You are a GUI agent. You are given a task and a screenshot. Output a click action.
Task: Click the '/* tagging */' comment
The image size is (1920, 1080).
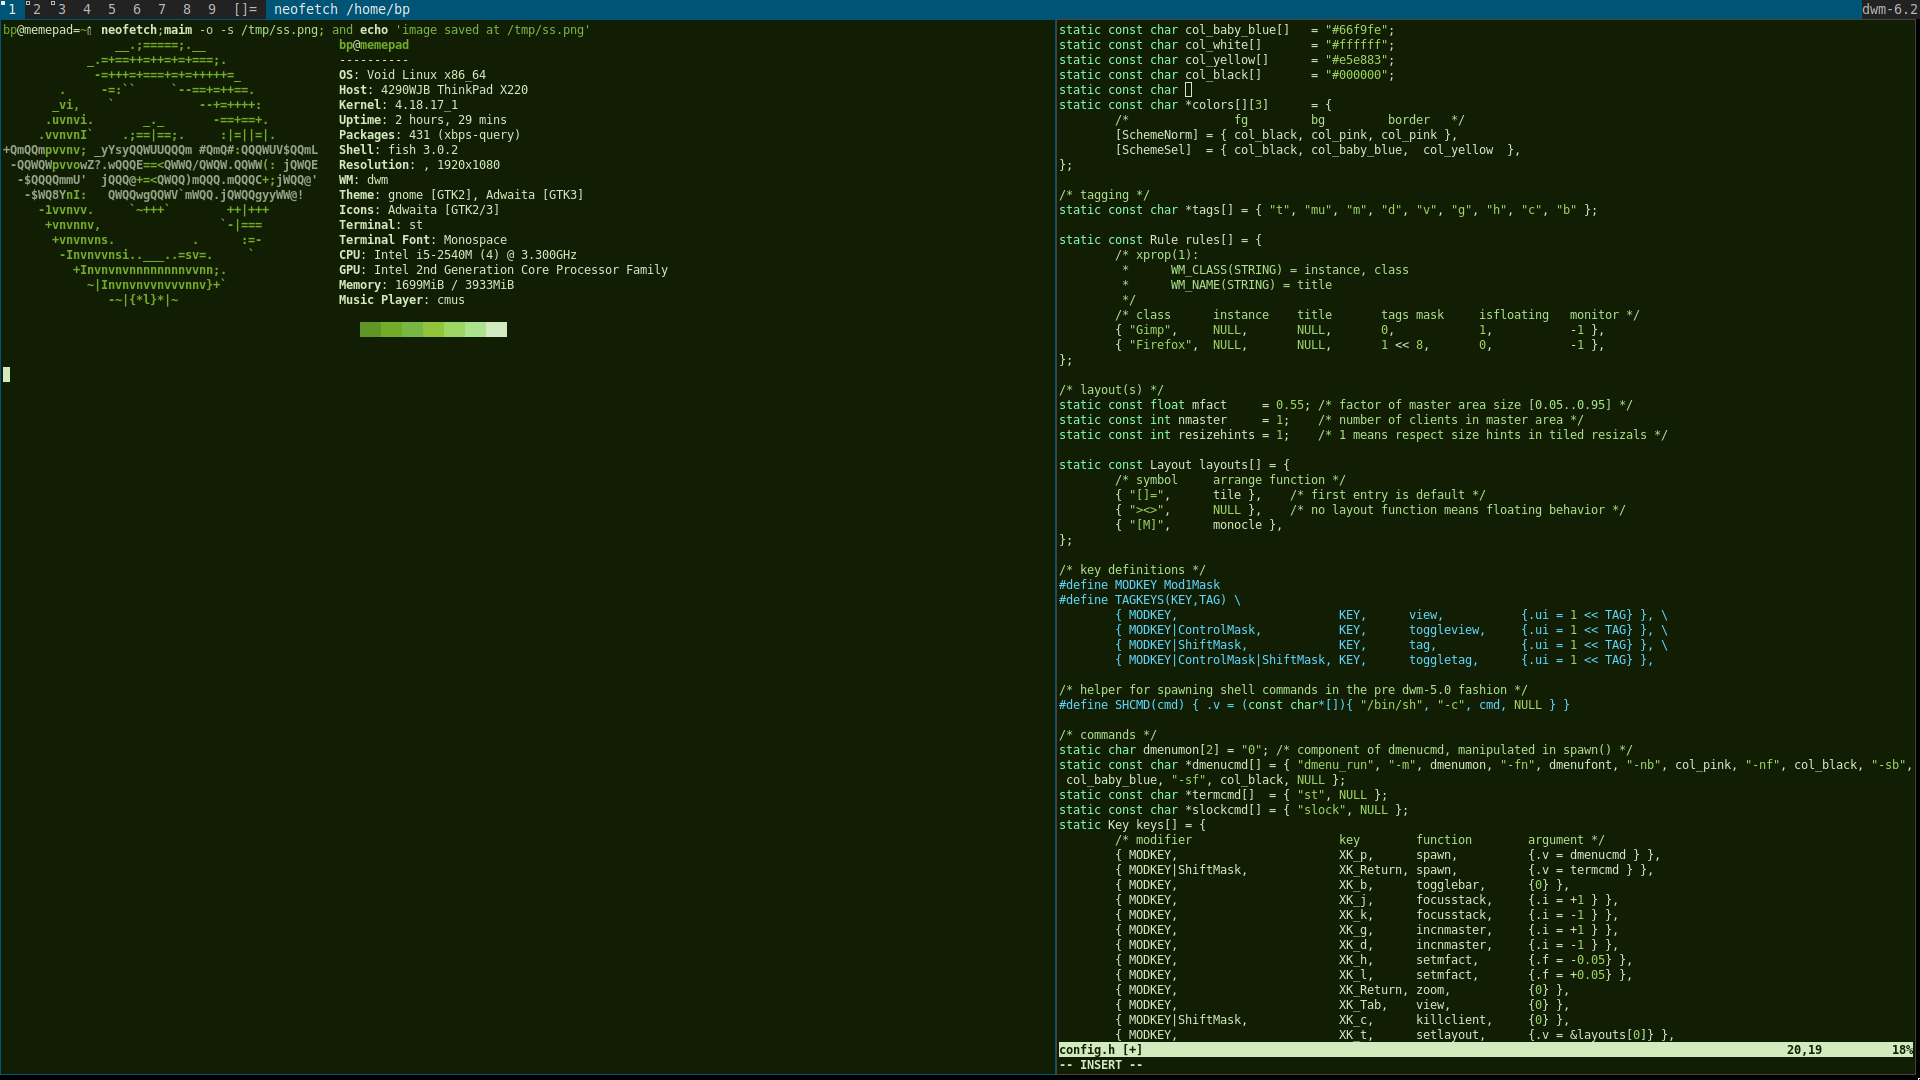click(1104, 195)
